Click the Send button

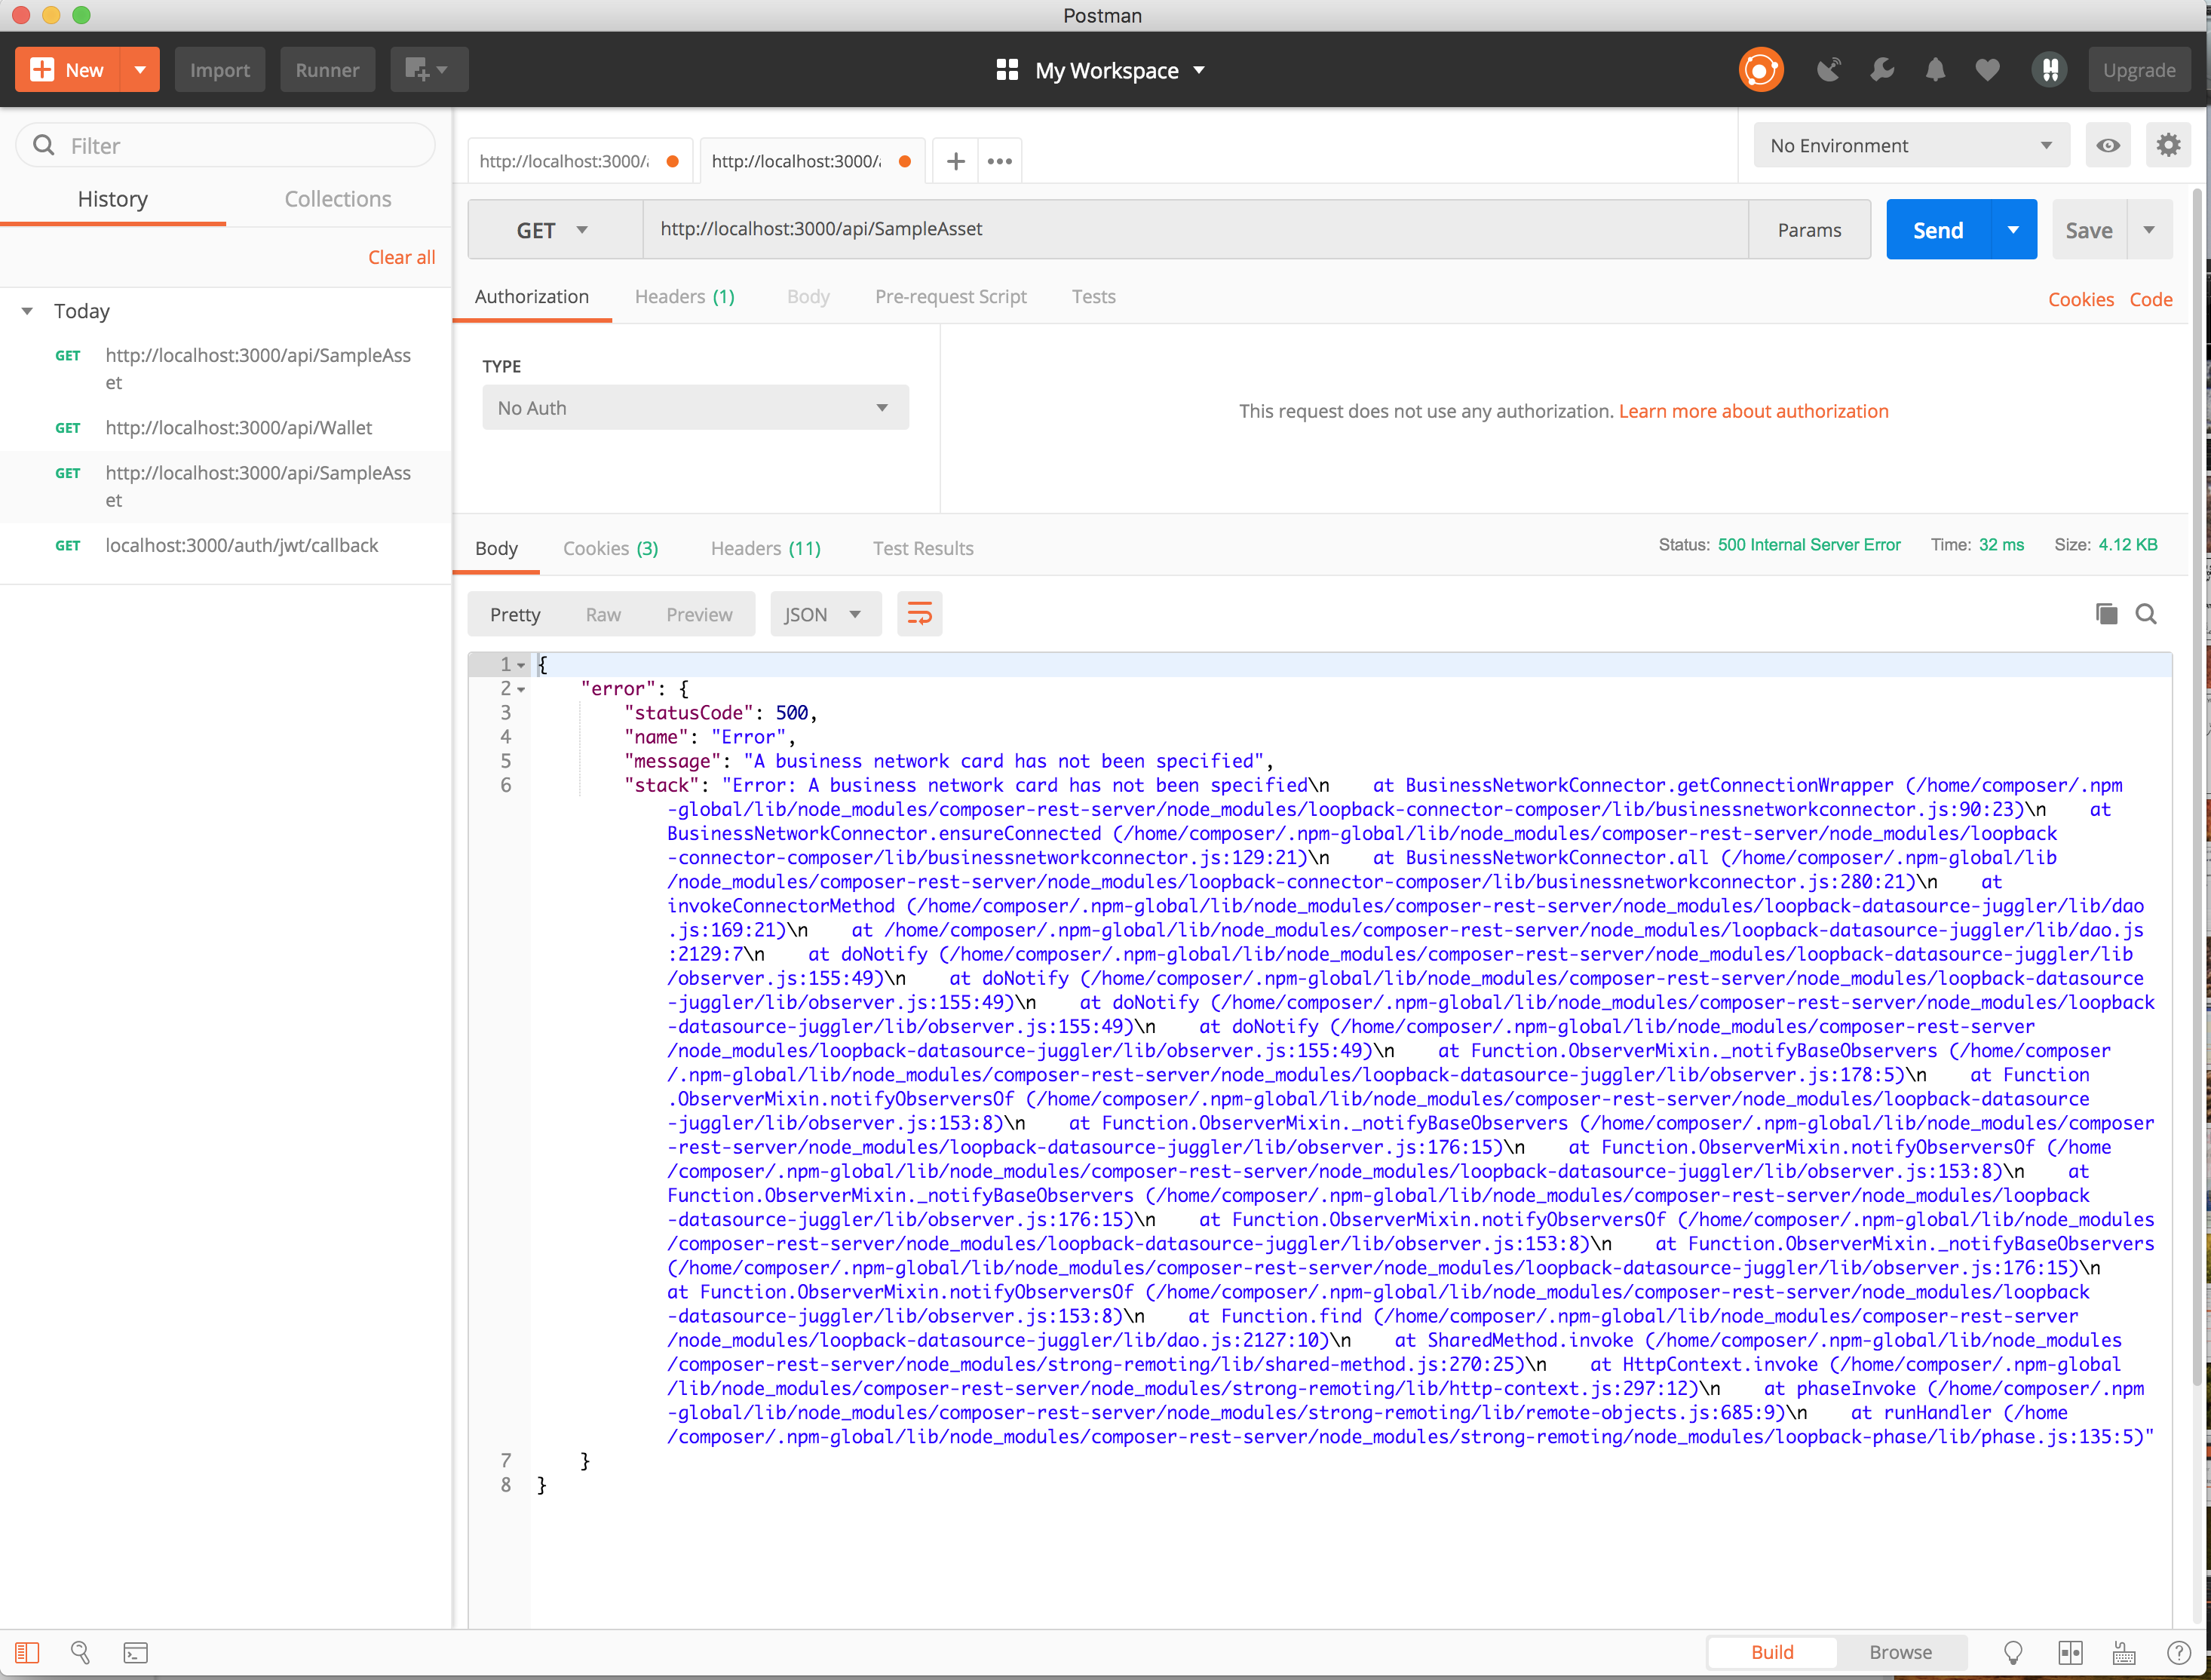click(1937, 230)
